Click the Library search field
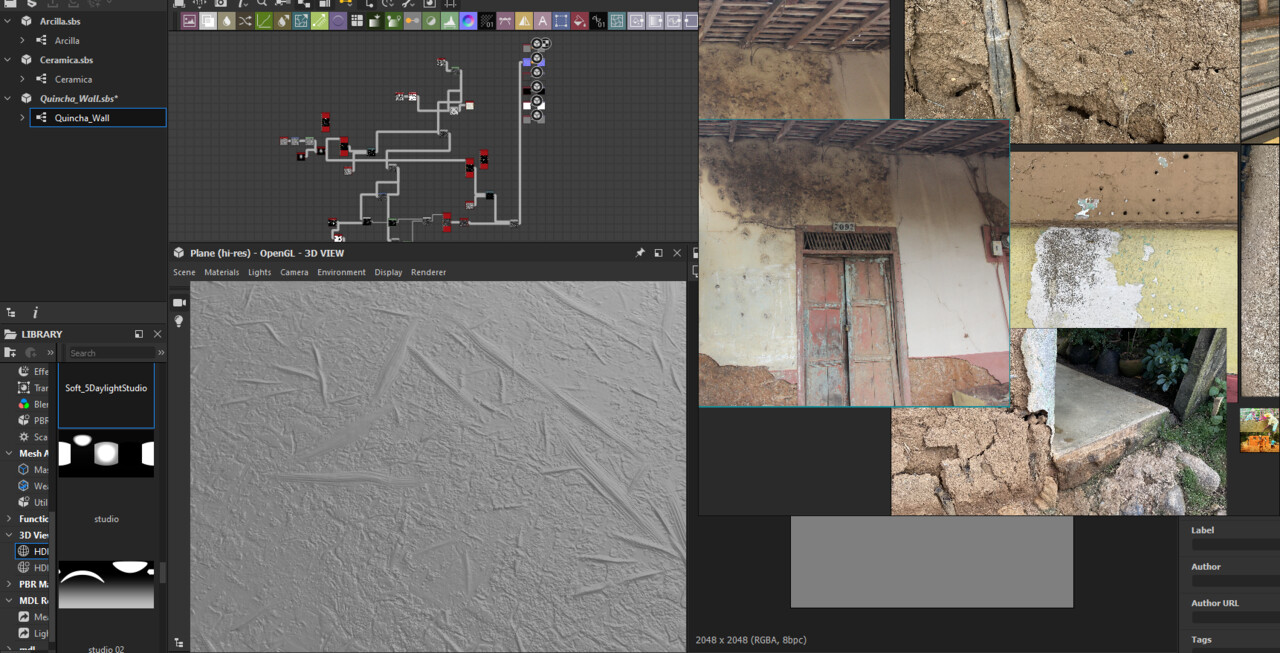Screen dimensions: 1280x653 (111, 353)
